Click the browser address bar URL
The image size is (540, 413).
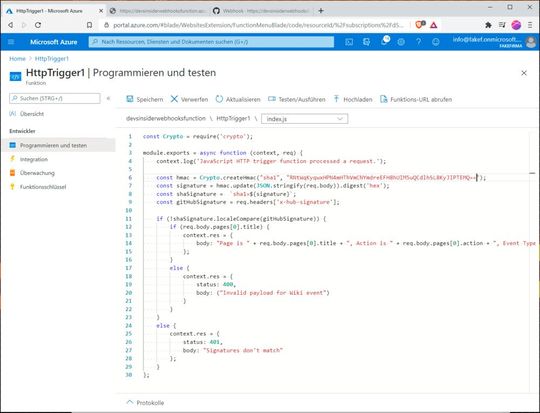(258, 25)
